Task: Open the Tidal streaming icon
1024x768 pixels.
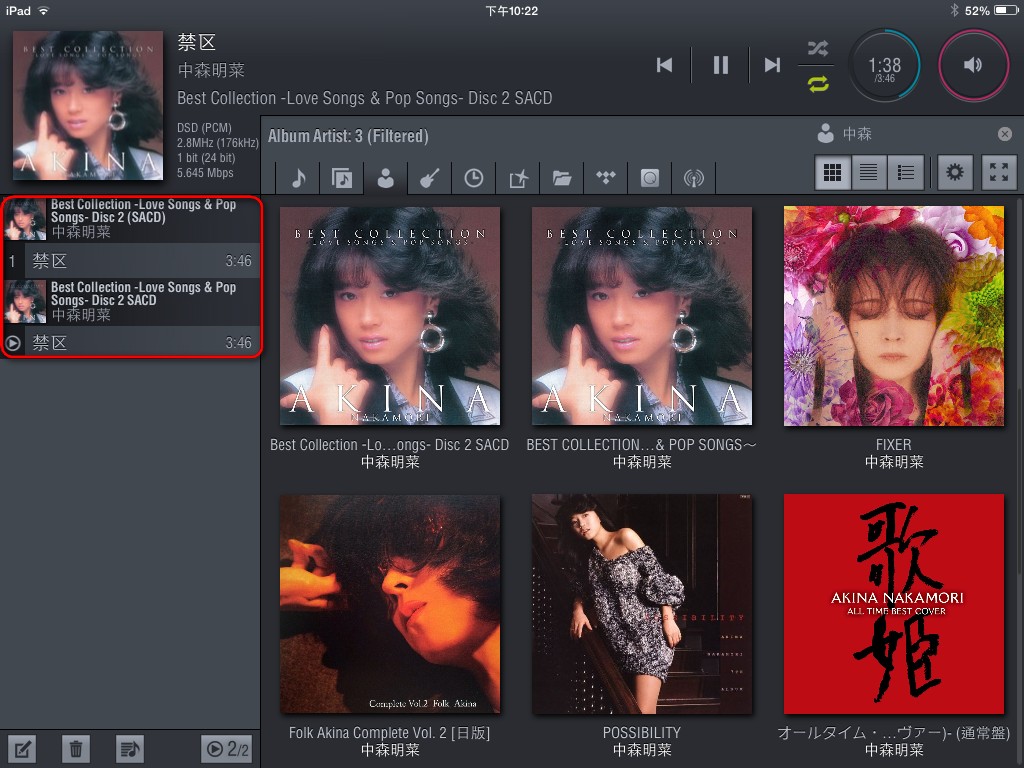Action: coord(606,178)
